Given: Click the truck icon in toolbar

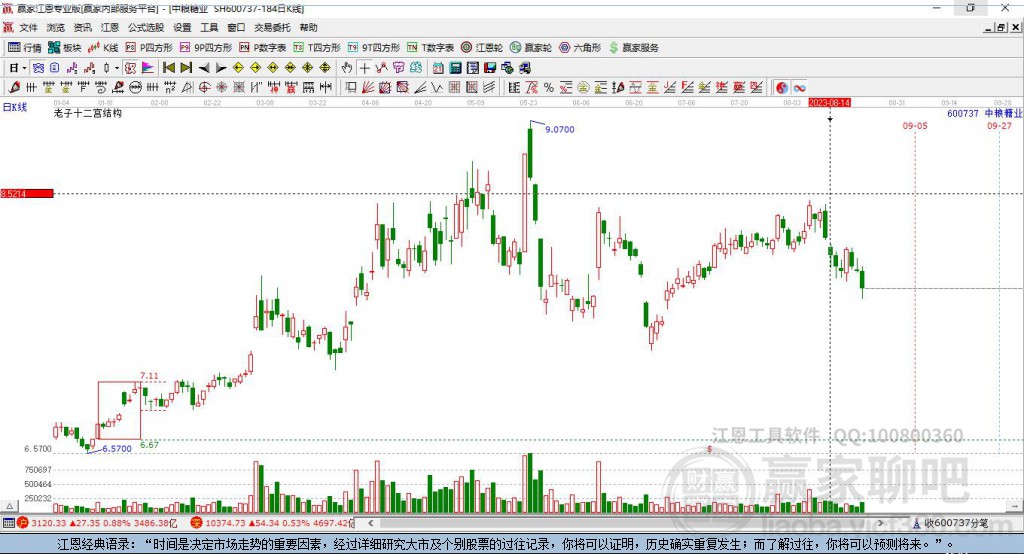Looking at the screenshot, I should [x=524, y=68].
